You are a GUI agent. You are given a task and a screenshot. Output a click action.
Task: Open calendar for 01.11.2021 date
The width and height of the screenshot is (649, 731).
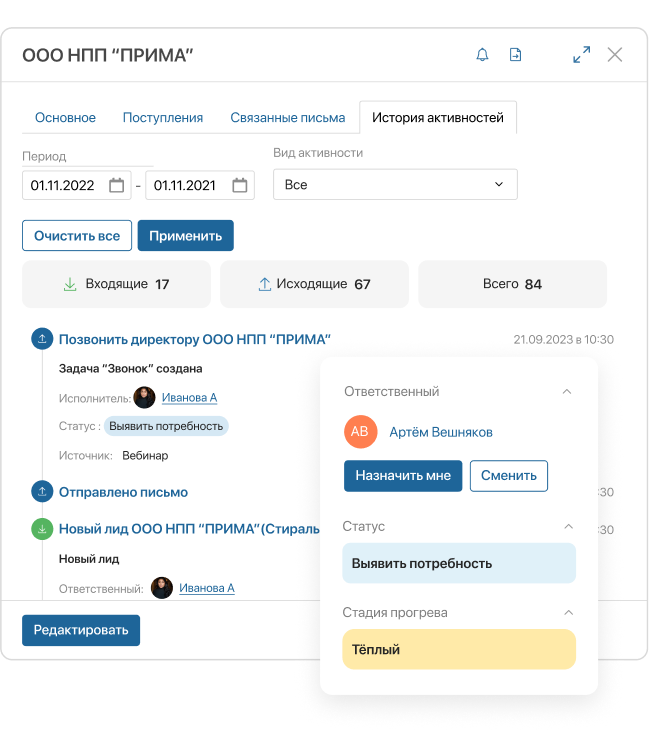point(240,185)
